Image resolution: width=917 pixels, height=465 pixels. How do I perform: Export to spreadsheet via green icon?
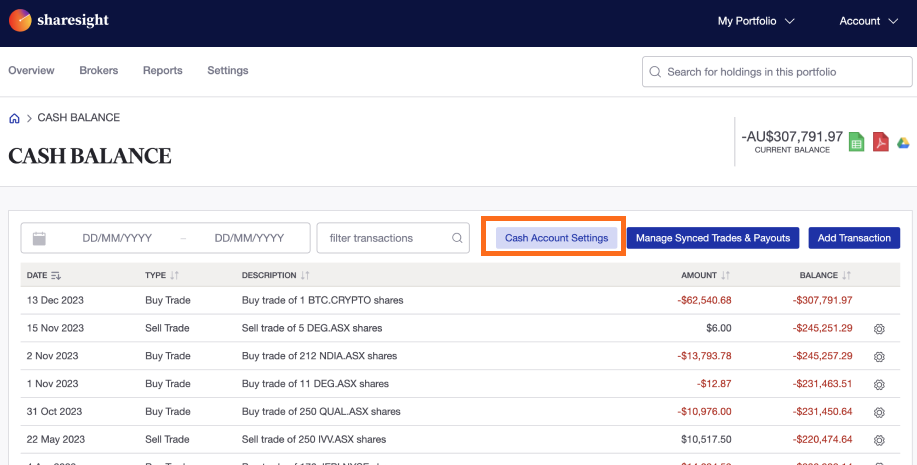click(x=856, y=142)
